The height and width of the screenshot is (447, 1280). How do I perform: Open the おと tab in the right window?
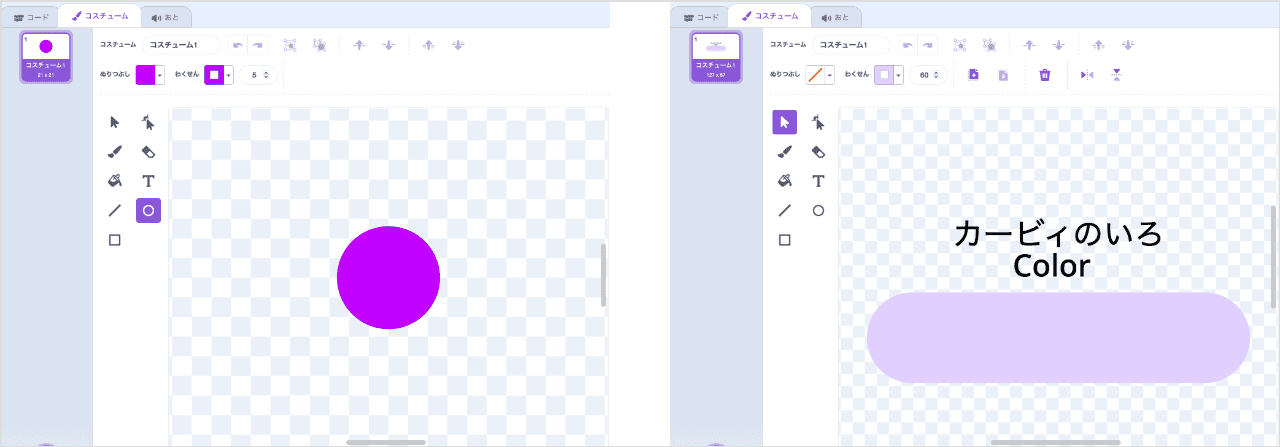click(x=835, y=17)
